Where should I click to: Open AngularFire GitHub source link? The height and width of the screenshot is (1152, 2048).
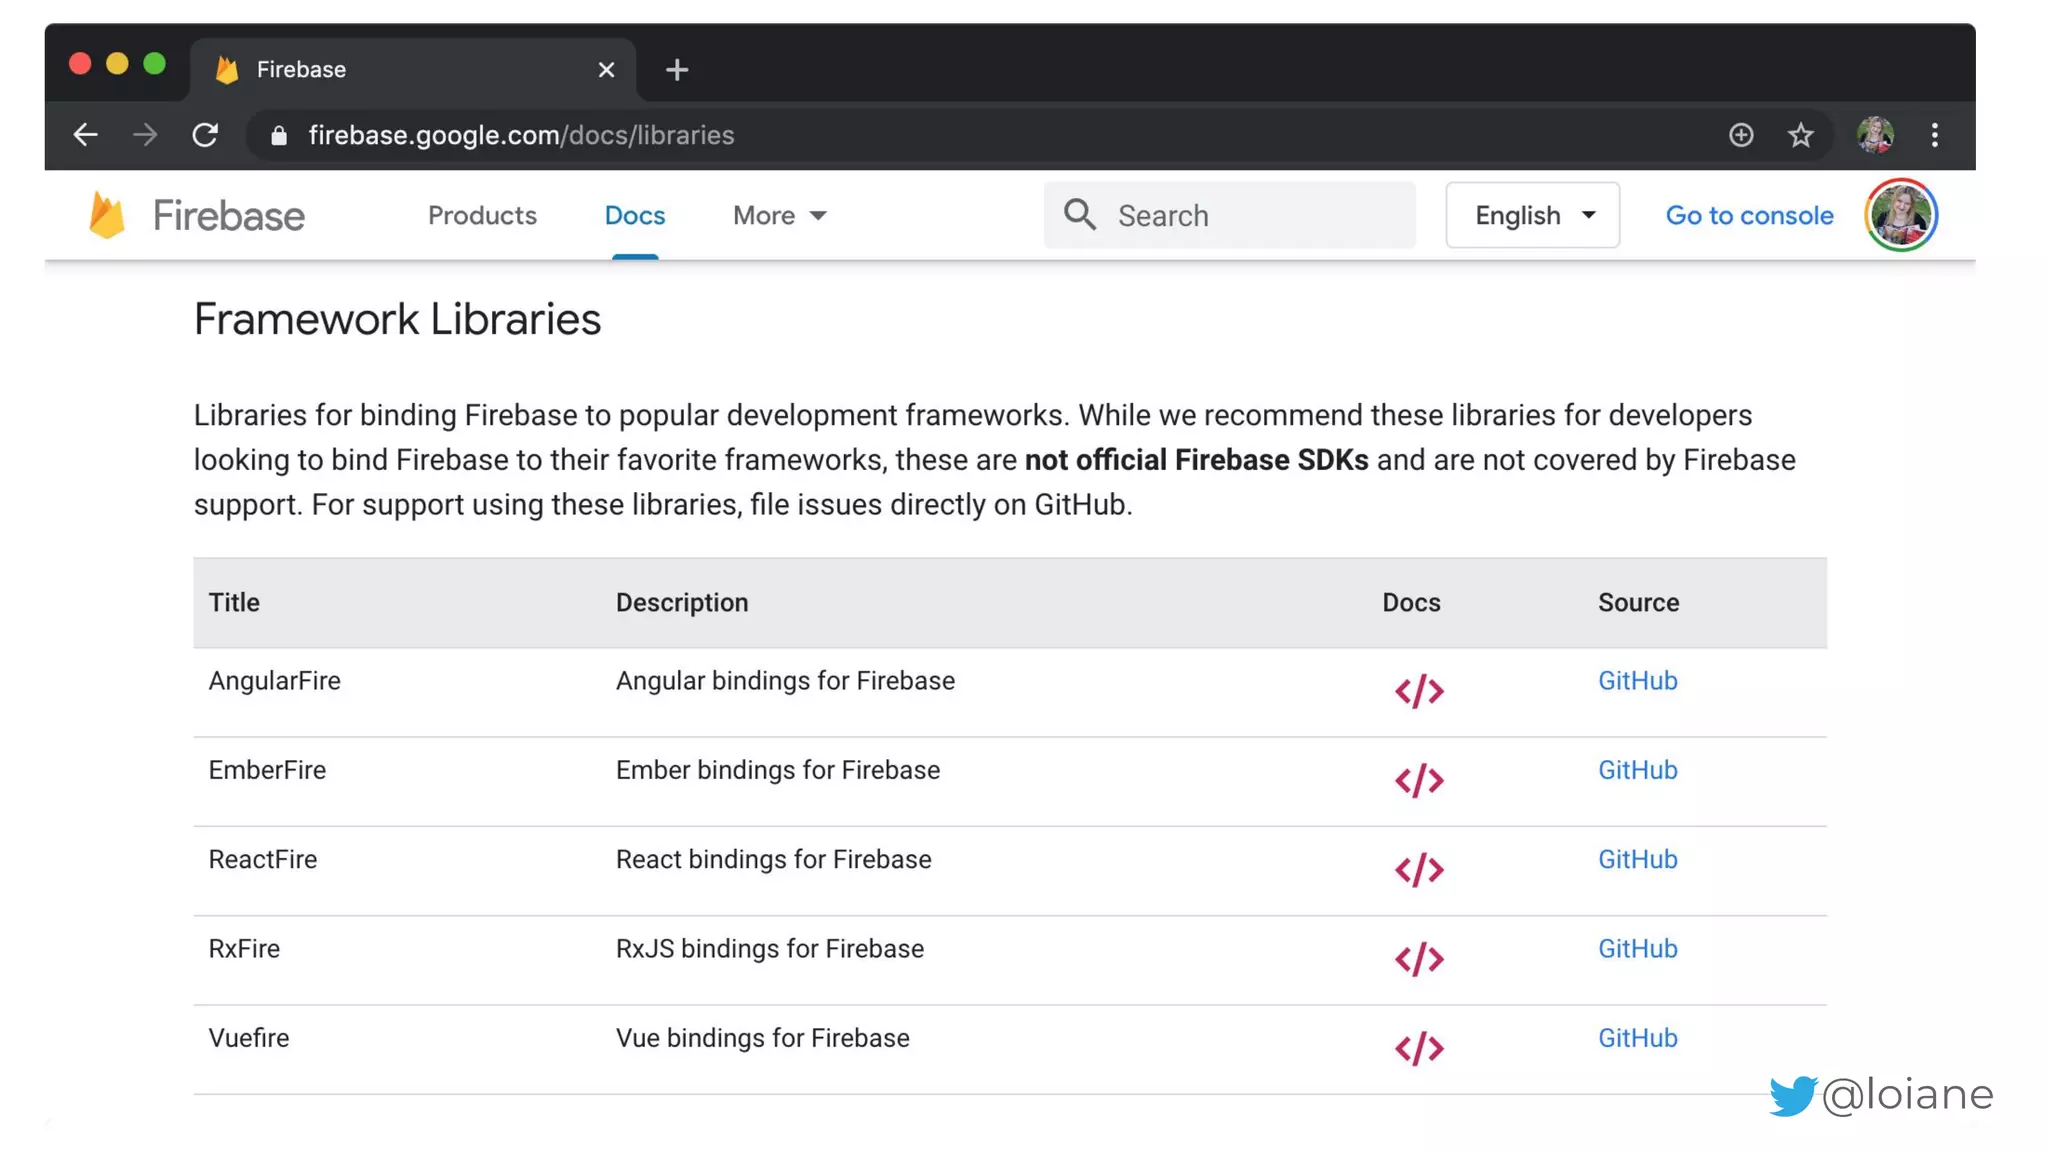pyautogui.click(x=1636, y=681)
